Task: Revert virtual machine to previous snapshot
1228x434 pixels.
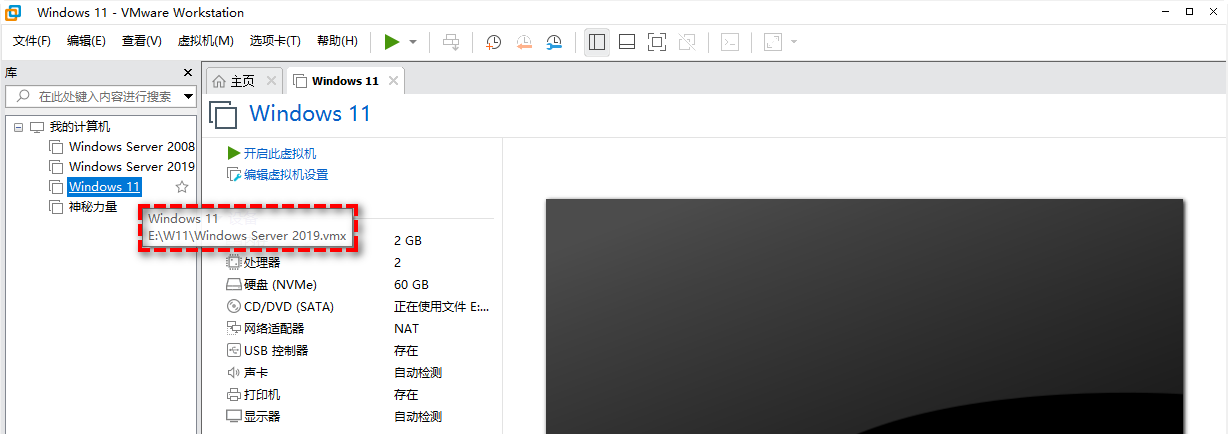Action: (x=524, y=42)
